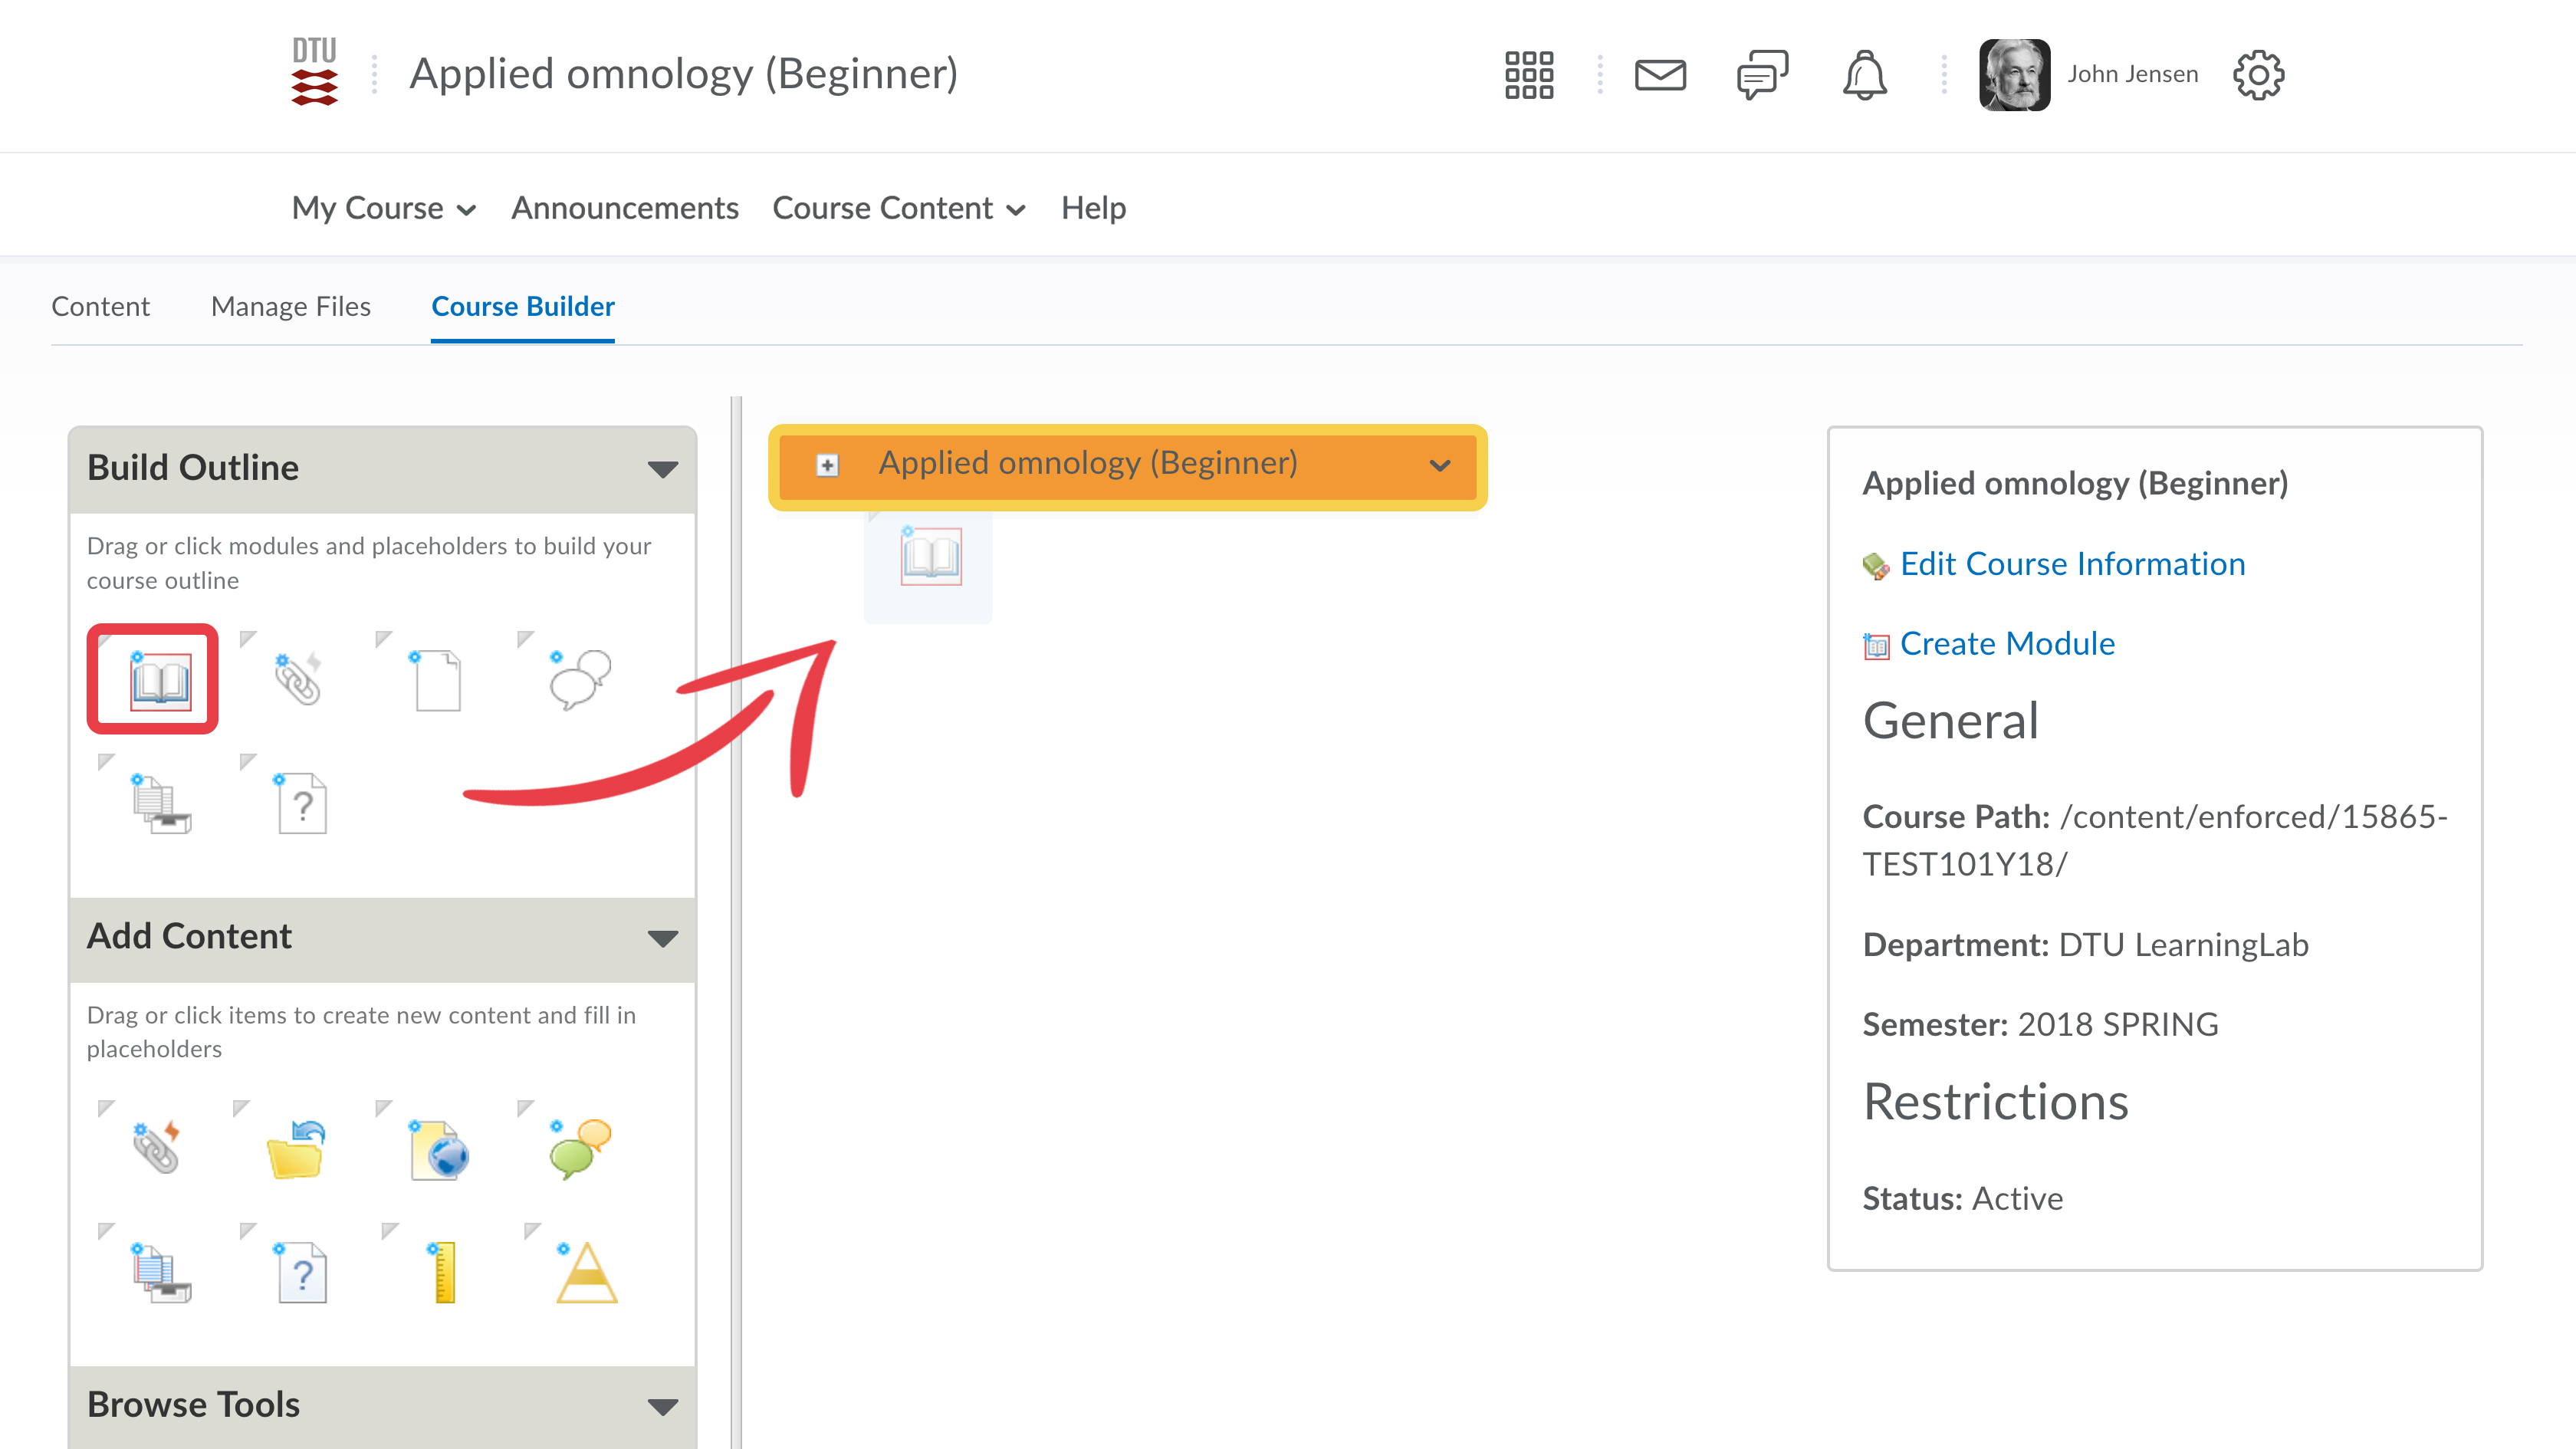Click the discussion placeholder speech bubbles icon
The height and width of the screenshot is (1449, 2576).
(579, 680)
